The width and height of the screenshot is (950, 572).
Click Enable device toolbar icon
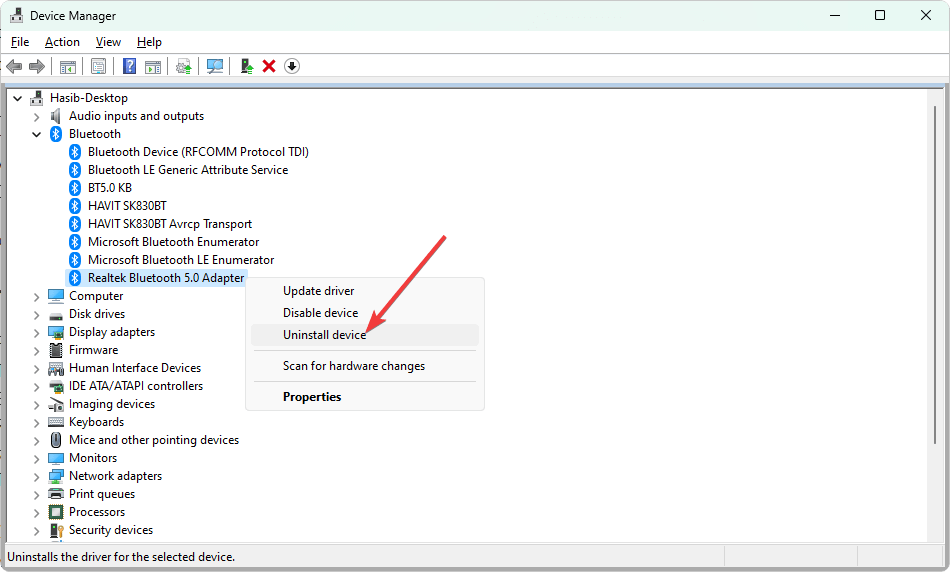coord(246,66)
